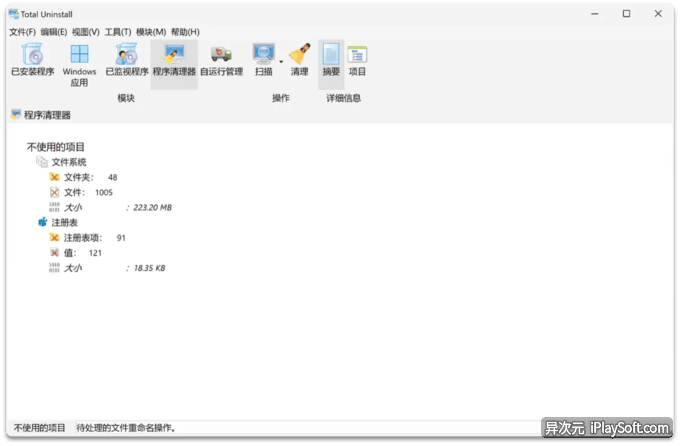Click the 注册表项 key icon
This screenshot has width=680, height=446.
54,238
